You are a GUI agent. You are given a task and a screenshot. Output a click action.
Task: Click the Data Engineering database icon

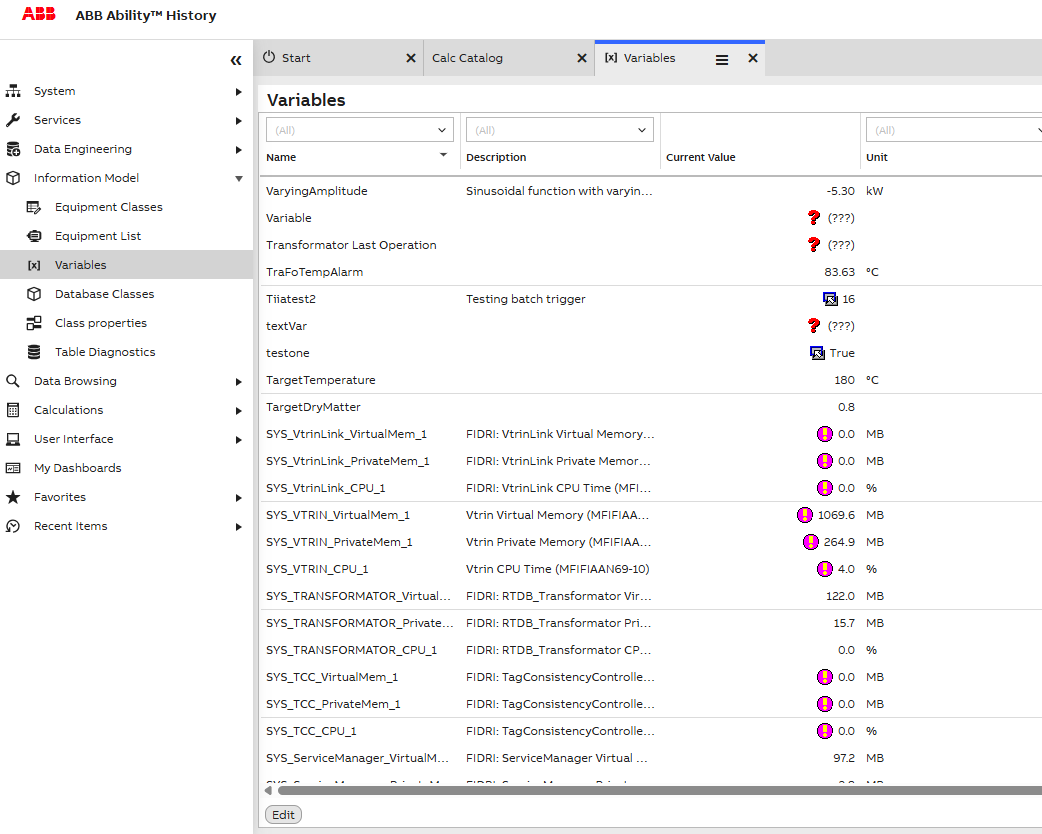click(x=13, y=149)
